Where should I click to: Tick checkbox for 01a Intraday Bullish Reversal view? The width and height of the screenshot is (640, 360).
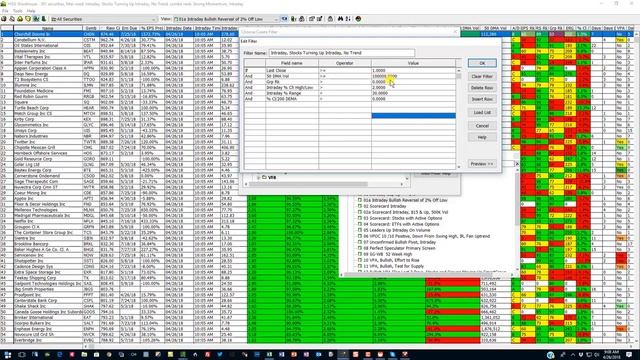click(360, 200)
